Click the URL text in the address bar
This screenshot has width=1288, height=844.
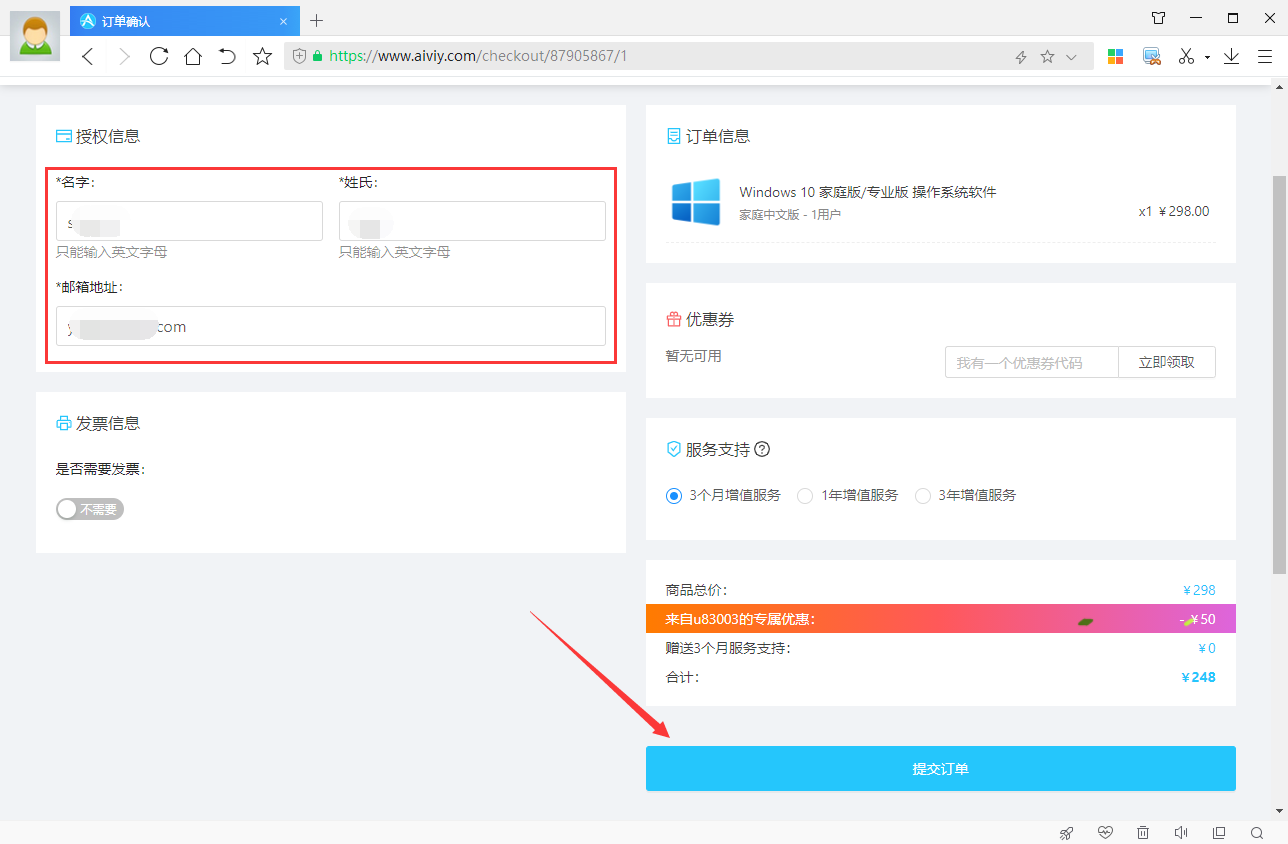478,56
